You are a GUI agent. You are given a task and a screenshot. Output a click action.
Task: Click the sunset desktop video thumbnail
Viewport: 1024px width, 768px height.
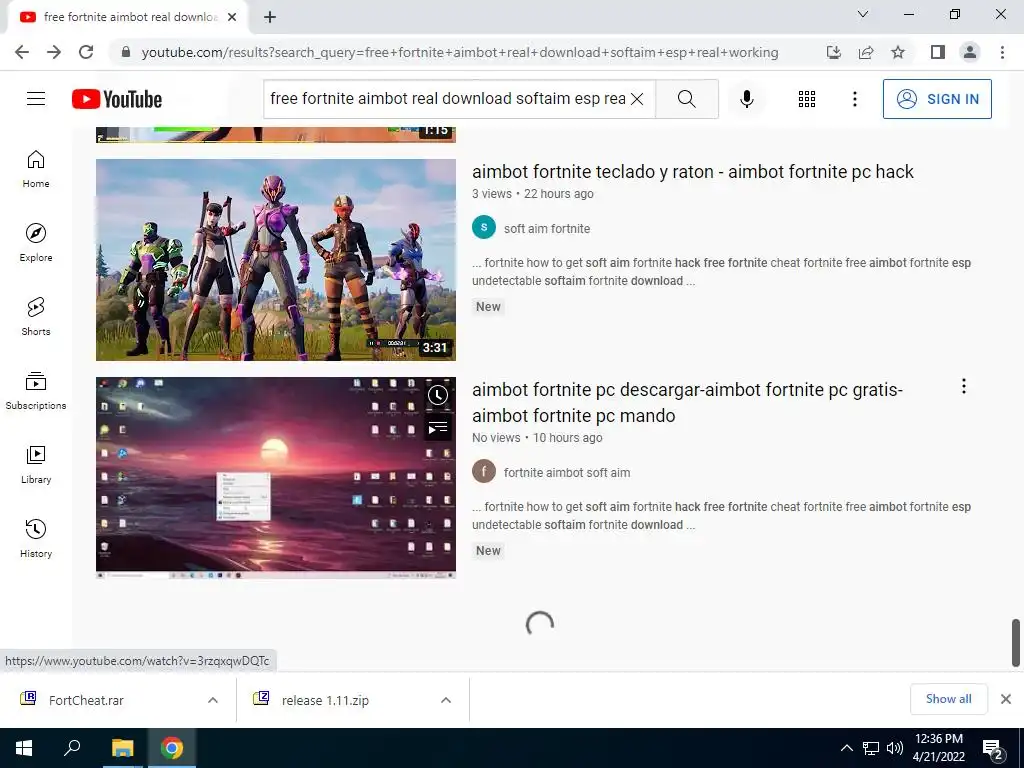coord(276,477)
